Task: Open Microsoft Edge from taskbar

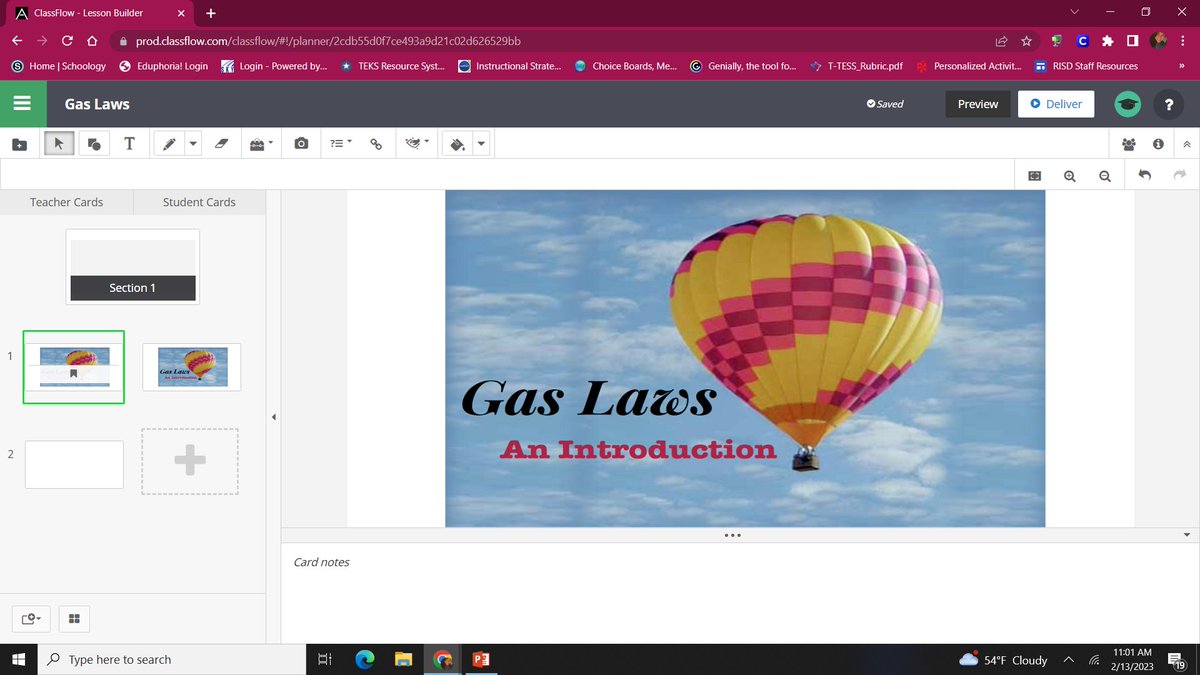Action: tap(364, 659)
